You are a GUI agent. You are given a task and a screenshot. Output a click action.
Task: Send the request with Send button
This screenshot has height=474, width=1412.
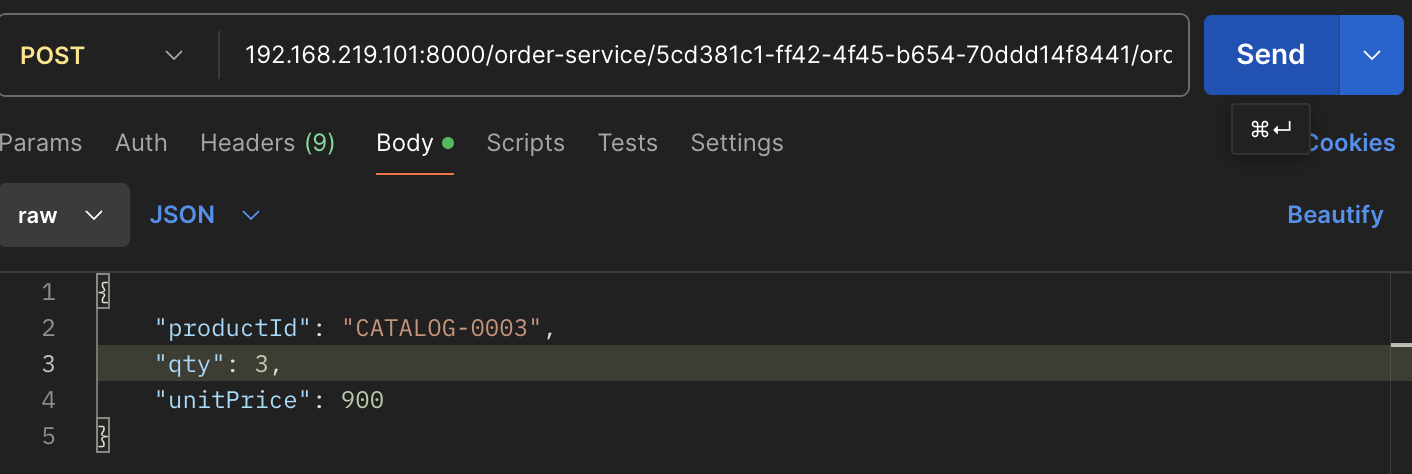point(1270,55)
